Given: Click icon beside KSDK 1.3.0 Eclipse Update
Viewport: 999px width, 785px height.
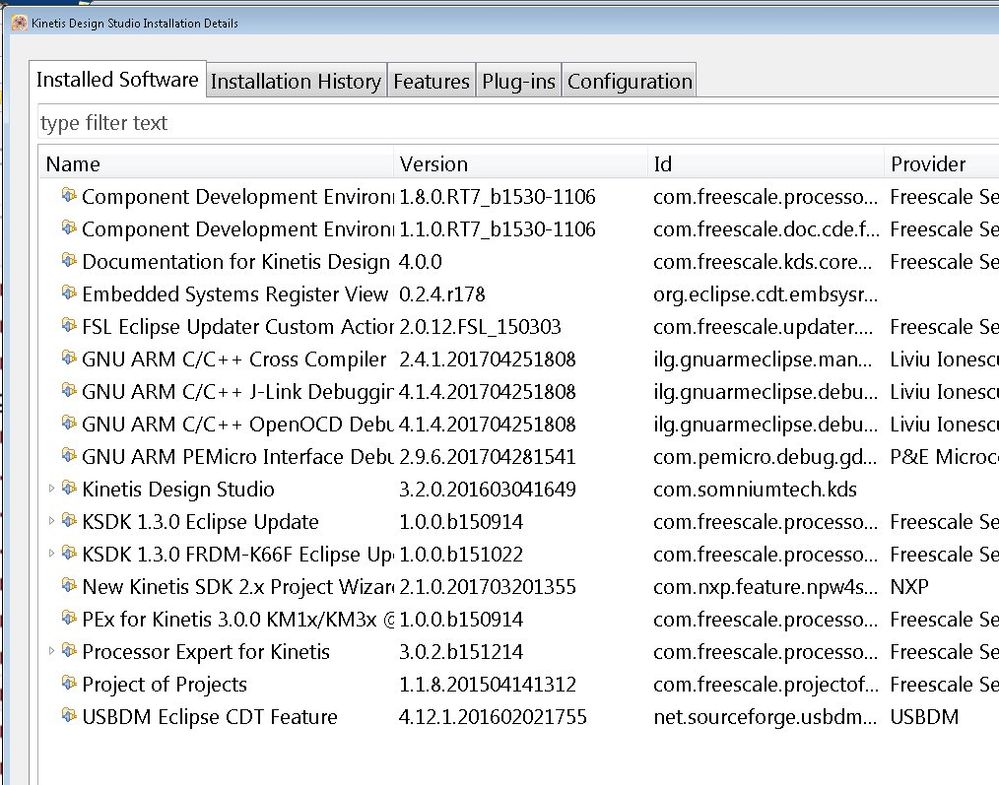Looking at the screenshot, I should pyautogui.click(x=69, y=520).
